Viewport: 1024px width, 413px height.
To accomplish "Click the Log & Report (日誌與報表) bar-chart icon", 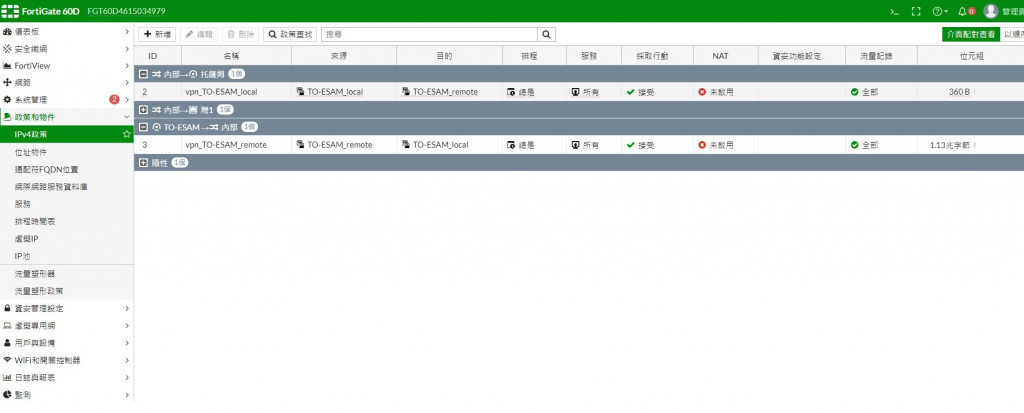I will click(7, 377).
